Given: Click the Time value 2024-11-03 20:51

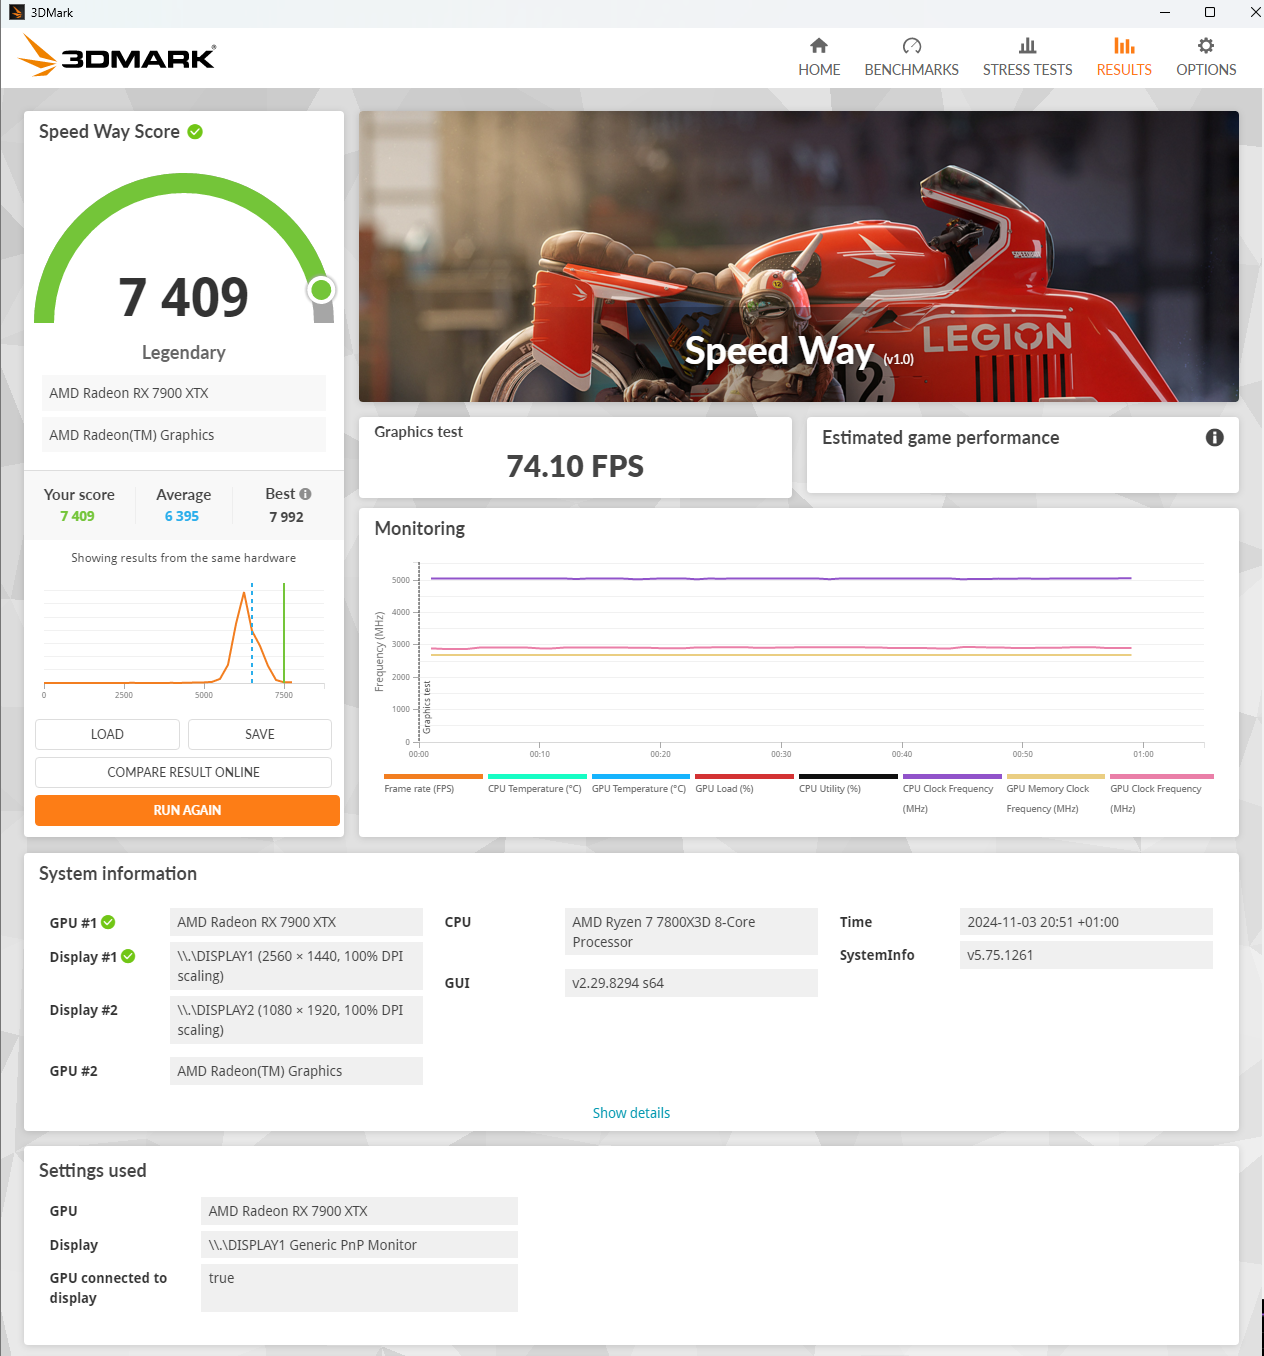Looking at the screenshot, I should [1086, 922].
